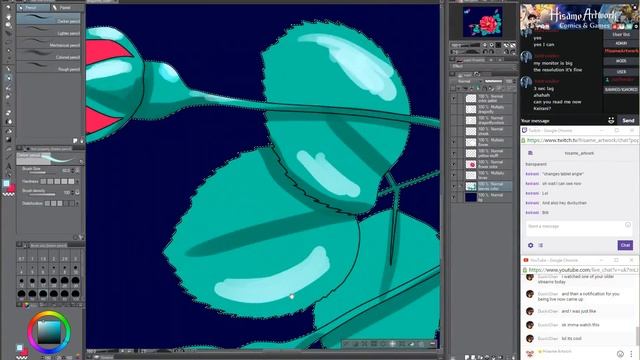Click the emoji icon beside Send
This screenshot has height=360, width=640.
point(611,120)
